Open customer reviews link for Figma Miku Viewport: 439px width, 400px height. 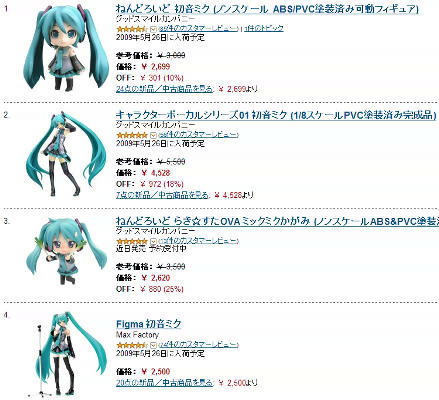pyautogui.click(x=198, y=345)
